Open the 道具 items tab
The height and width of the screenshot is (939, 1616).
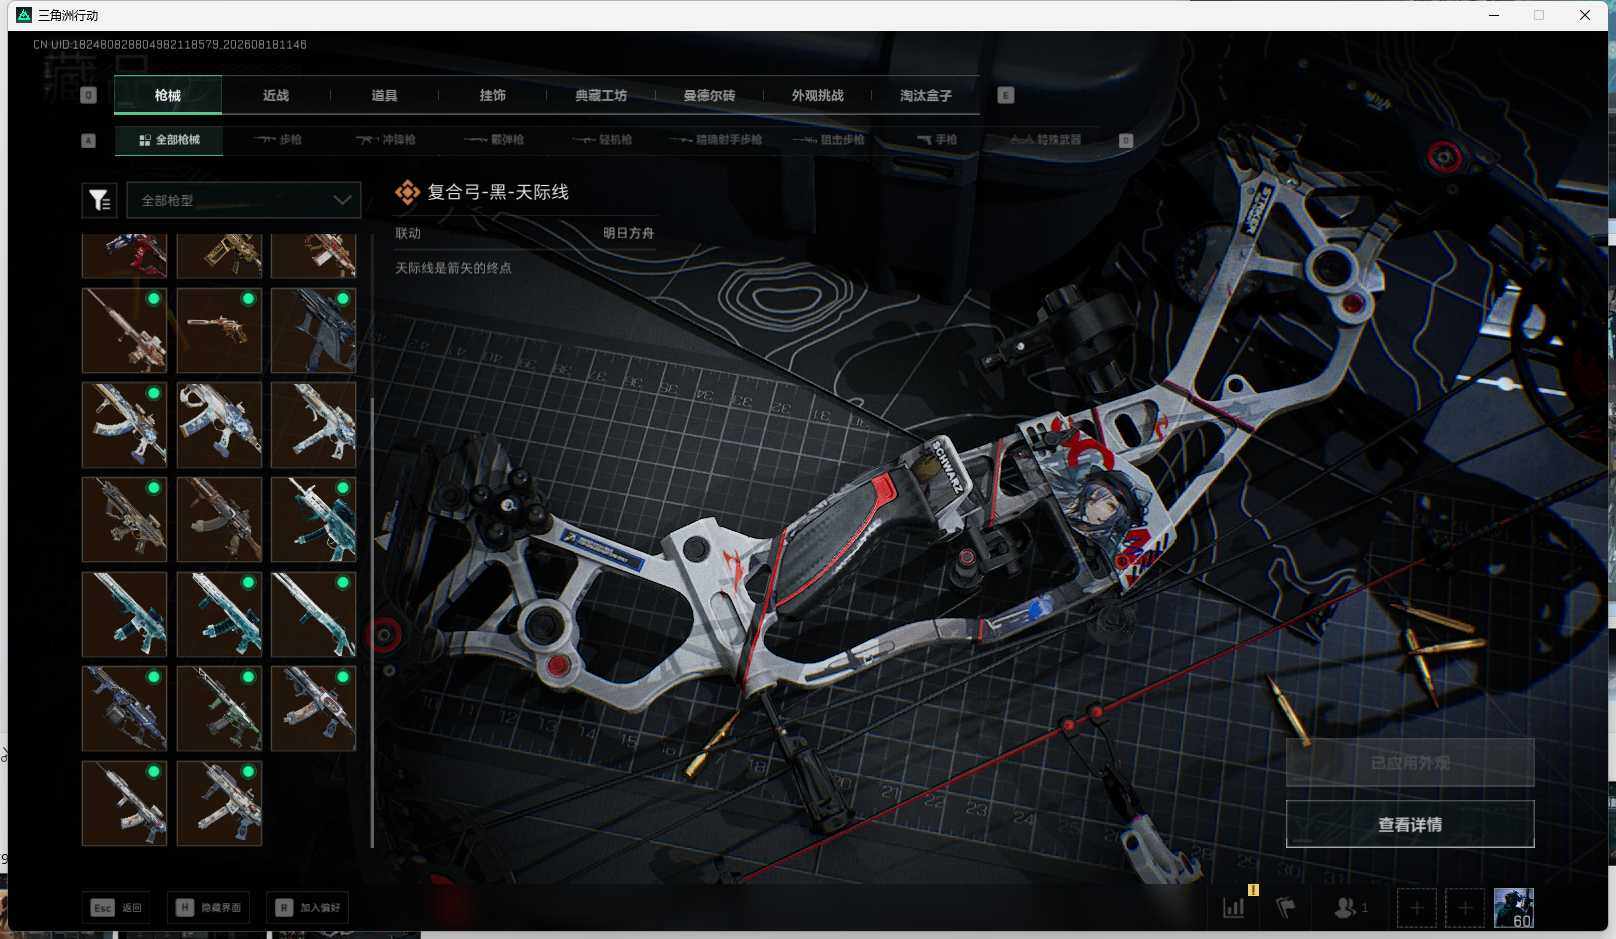pos(384,95)
